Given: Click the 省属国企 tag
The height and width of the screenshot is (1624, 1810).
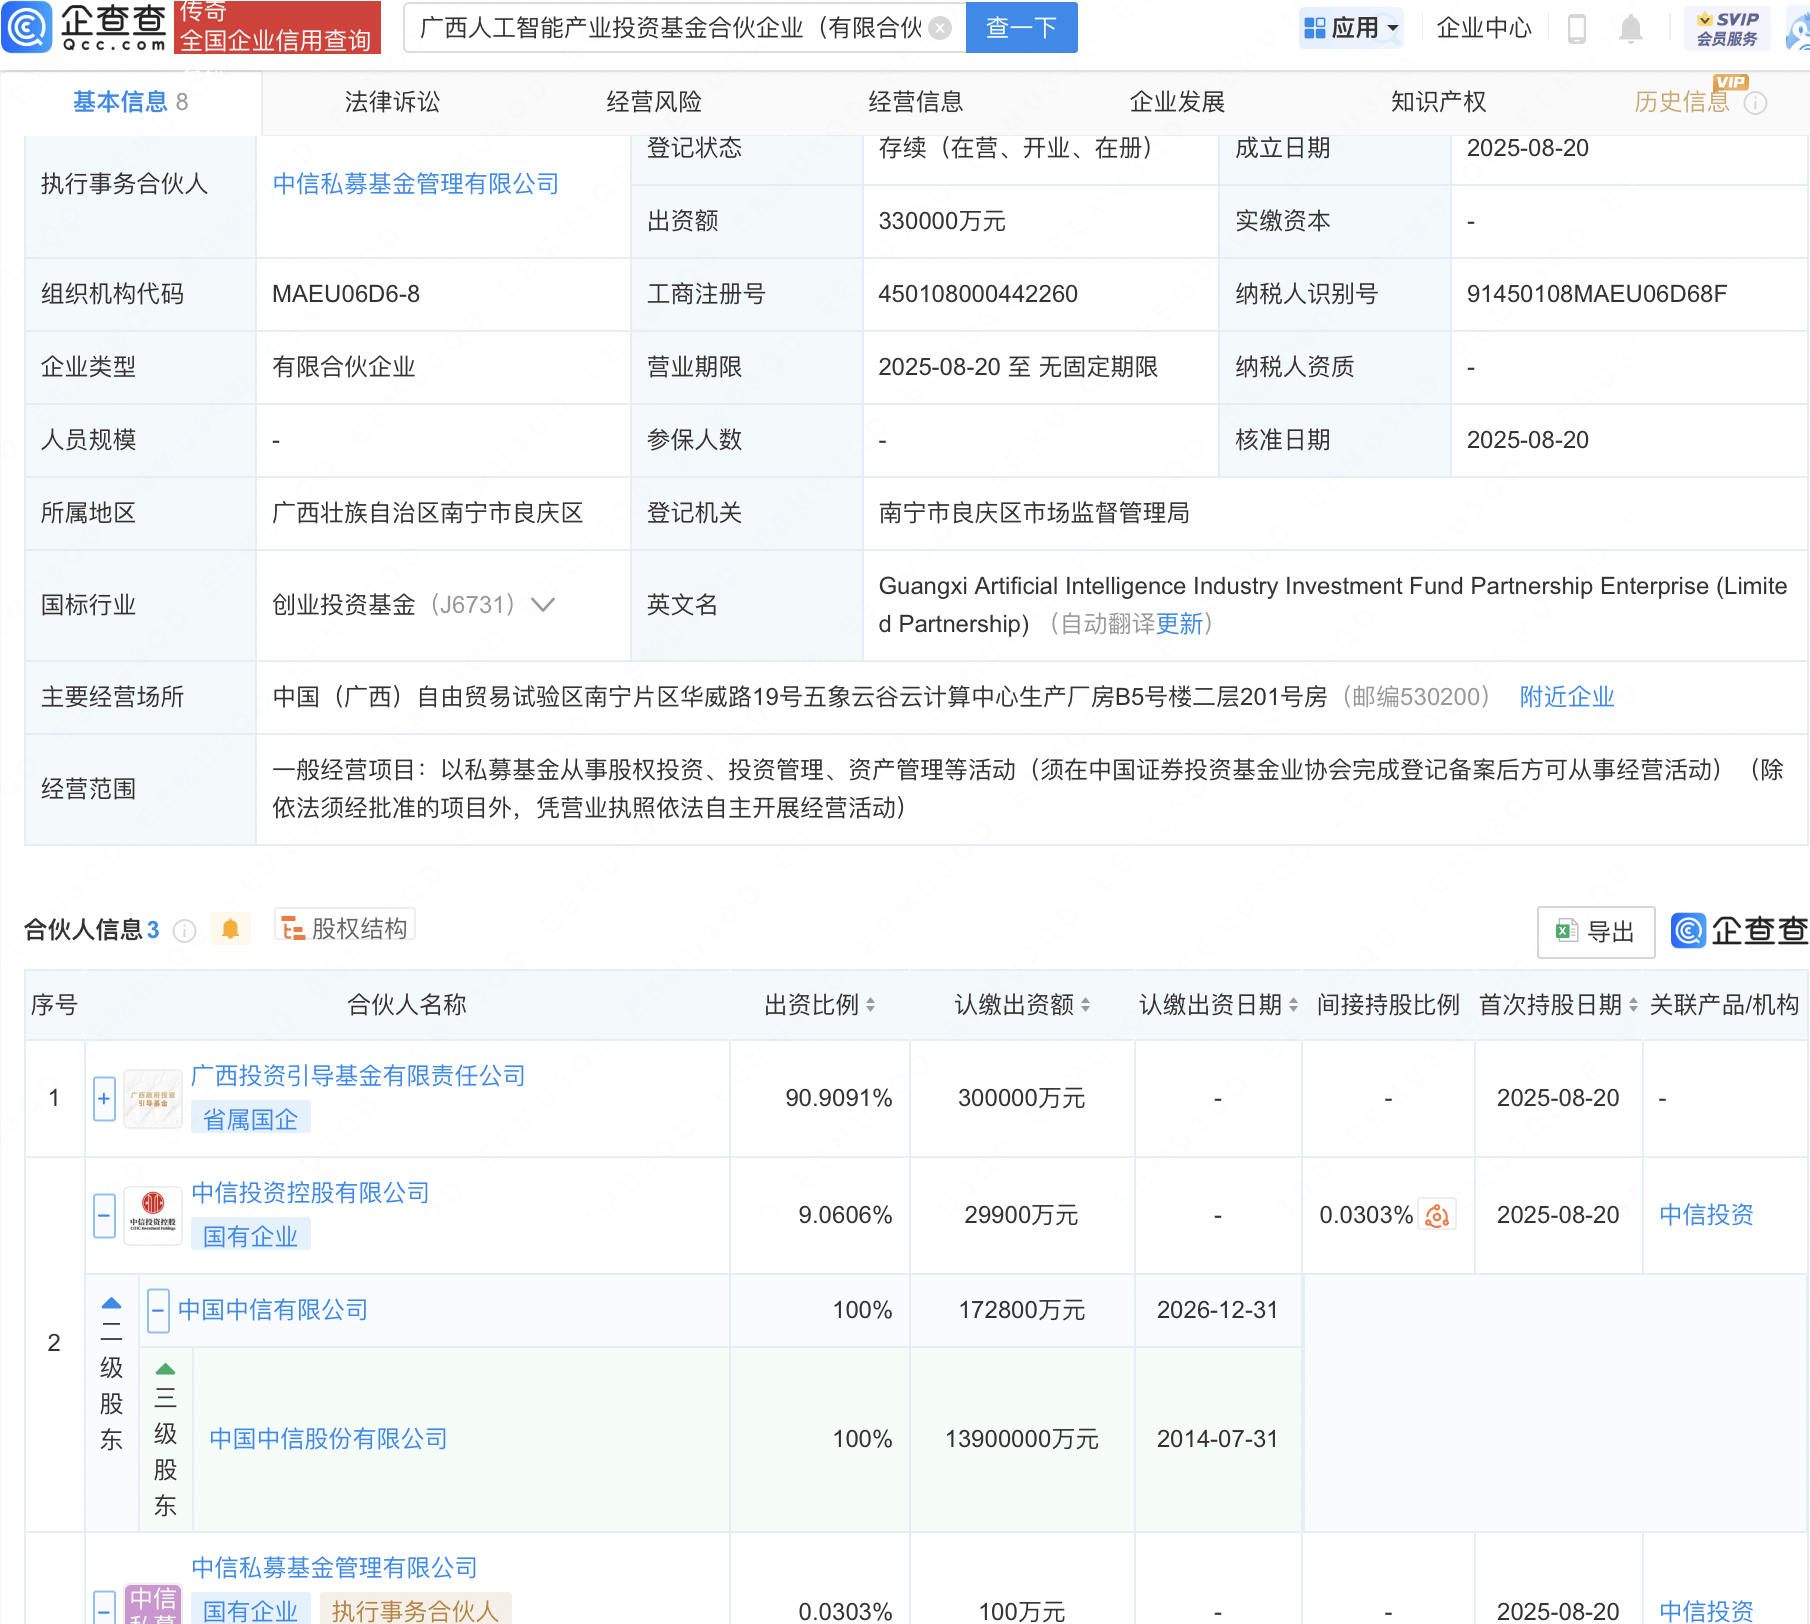Looking at the screenshot, I should pos(250,1120).
